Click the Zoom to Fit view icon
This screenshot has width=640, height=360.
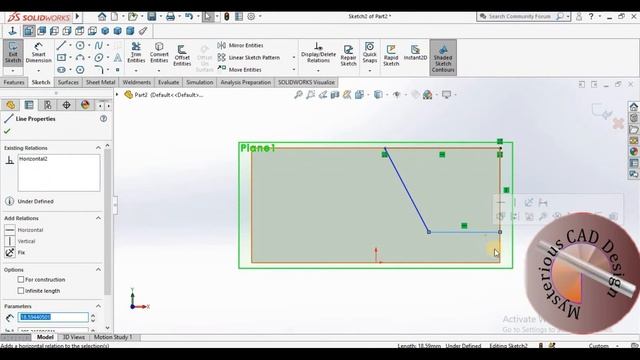pyautogui.click(x=298, y=95)
